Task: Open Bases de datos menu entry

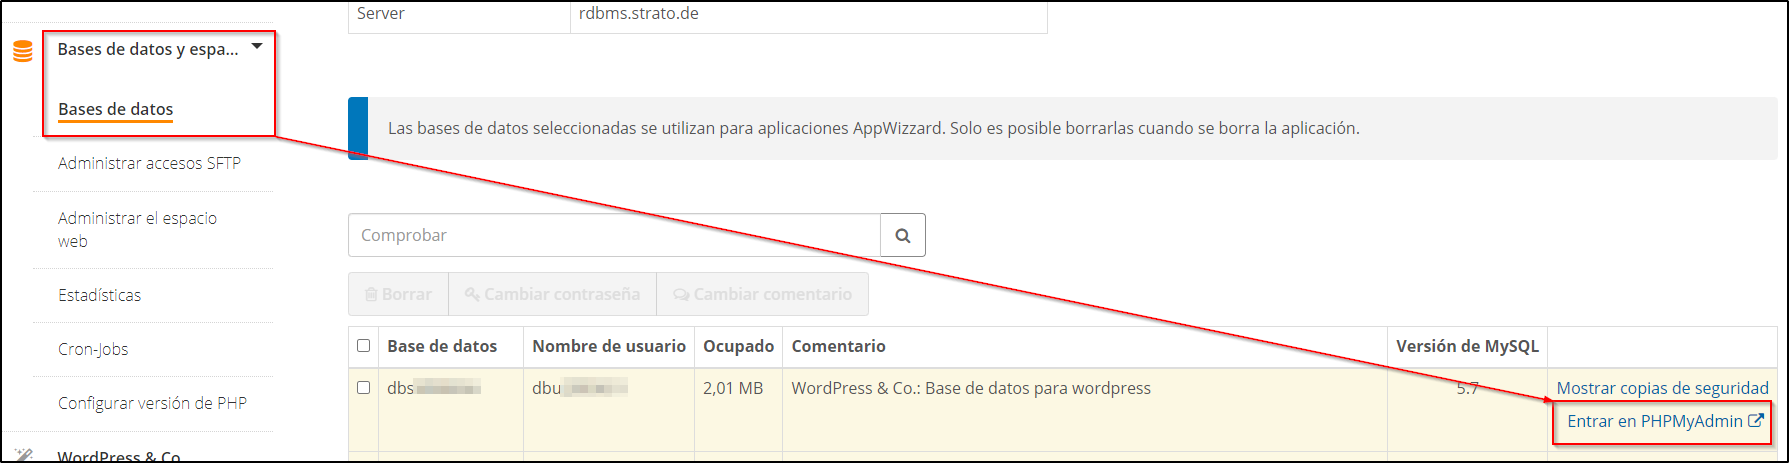Action: coord(116,109)
